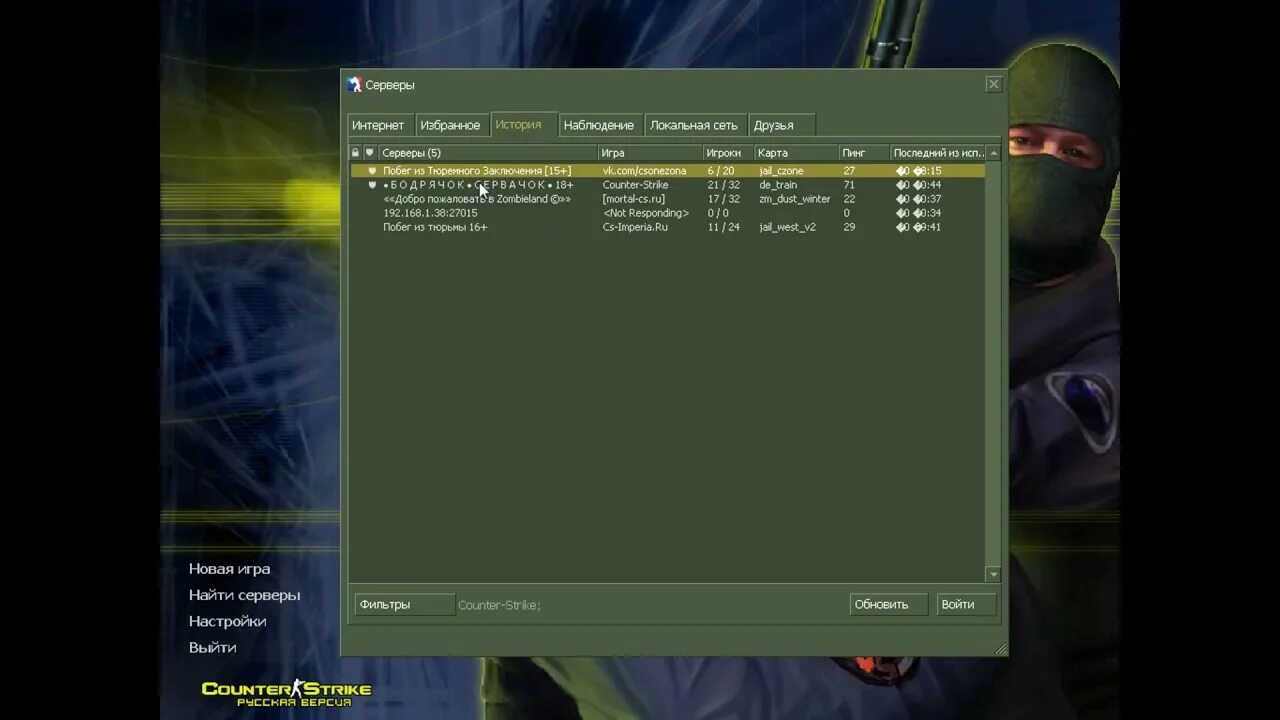Click game cell [mortal-cs.ru]

(x=633, y=199)
